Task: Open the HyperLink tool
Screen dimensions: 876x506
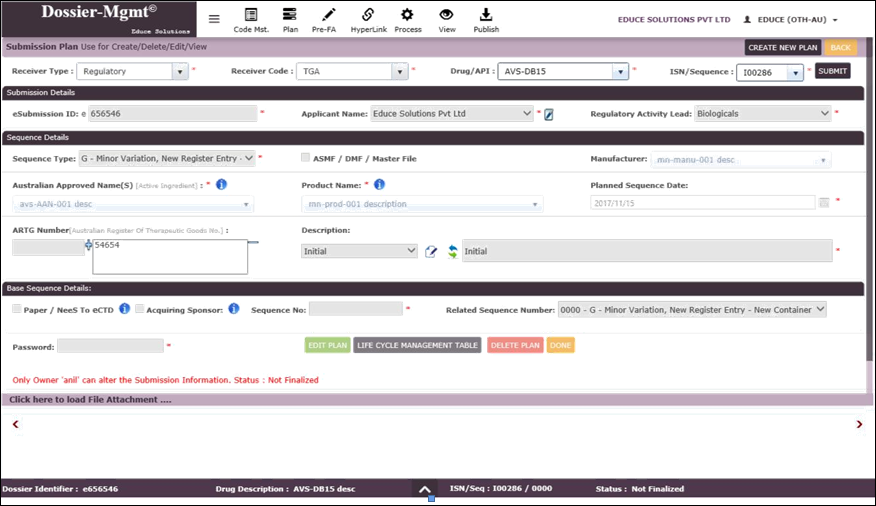Action: [367, 15]
